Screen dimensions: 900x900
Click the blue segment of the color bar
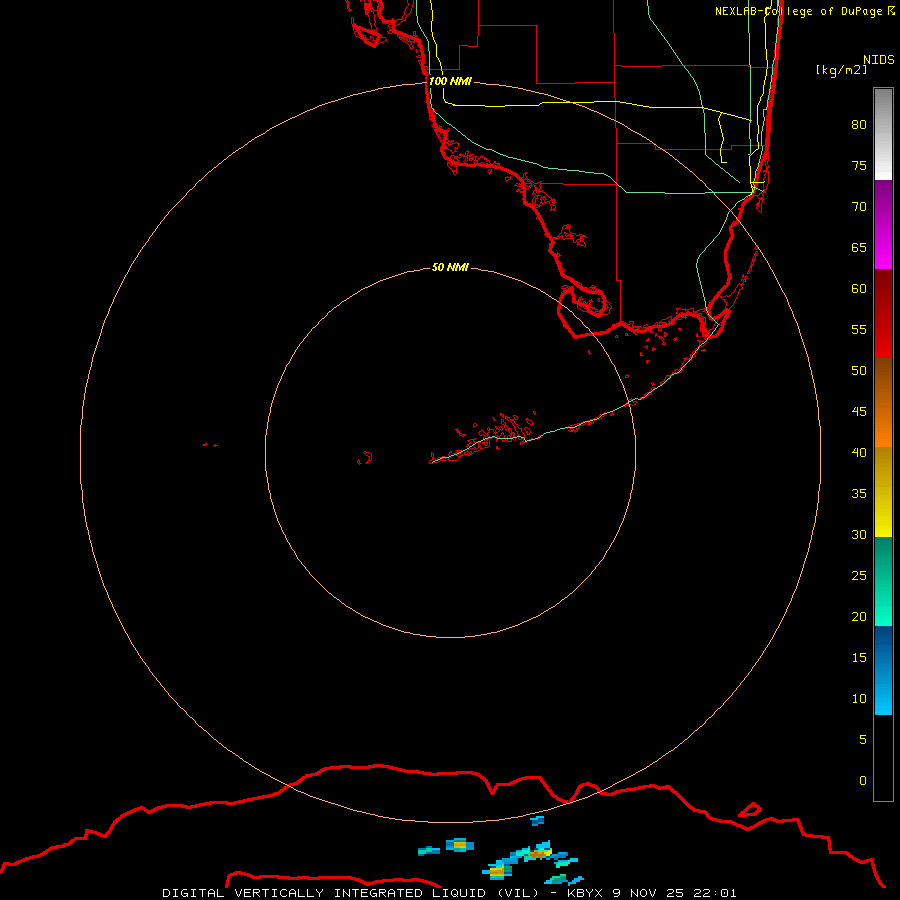click(x=883, y=670)
